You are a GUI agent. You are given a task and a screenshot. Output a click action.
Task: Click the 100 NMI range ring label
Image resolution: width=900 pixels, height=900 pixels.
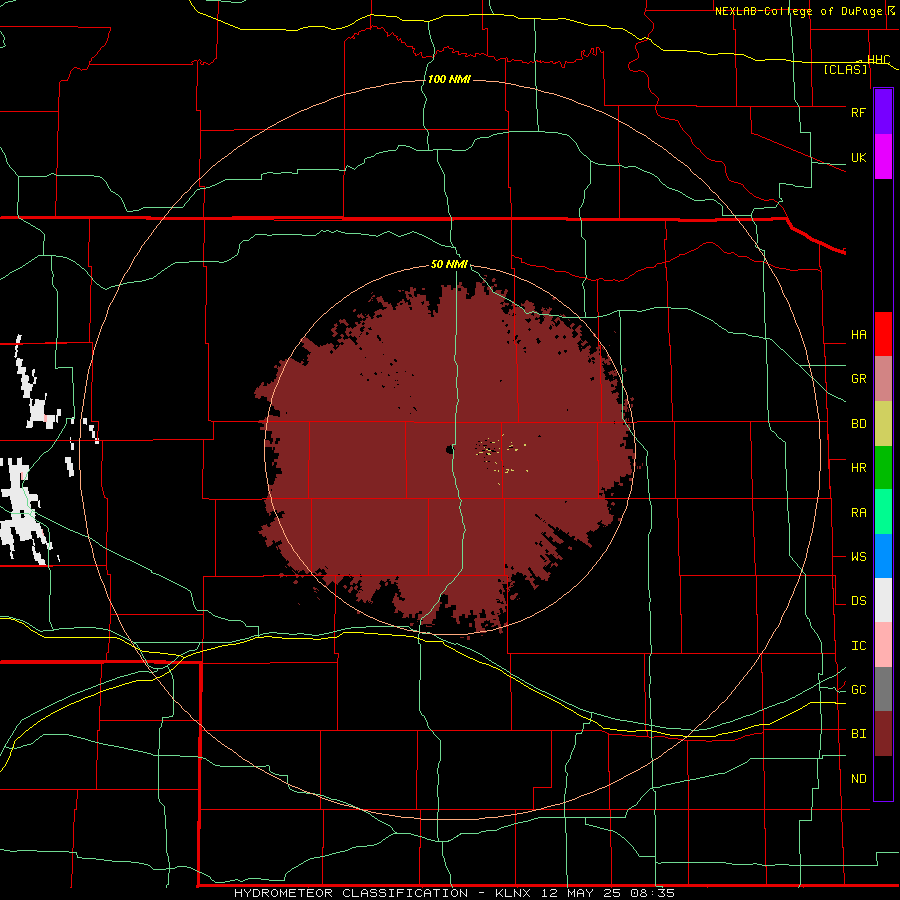[x=449, y=79]
